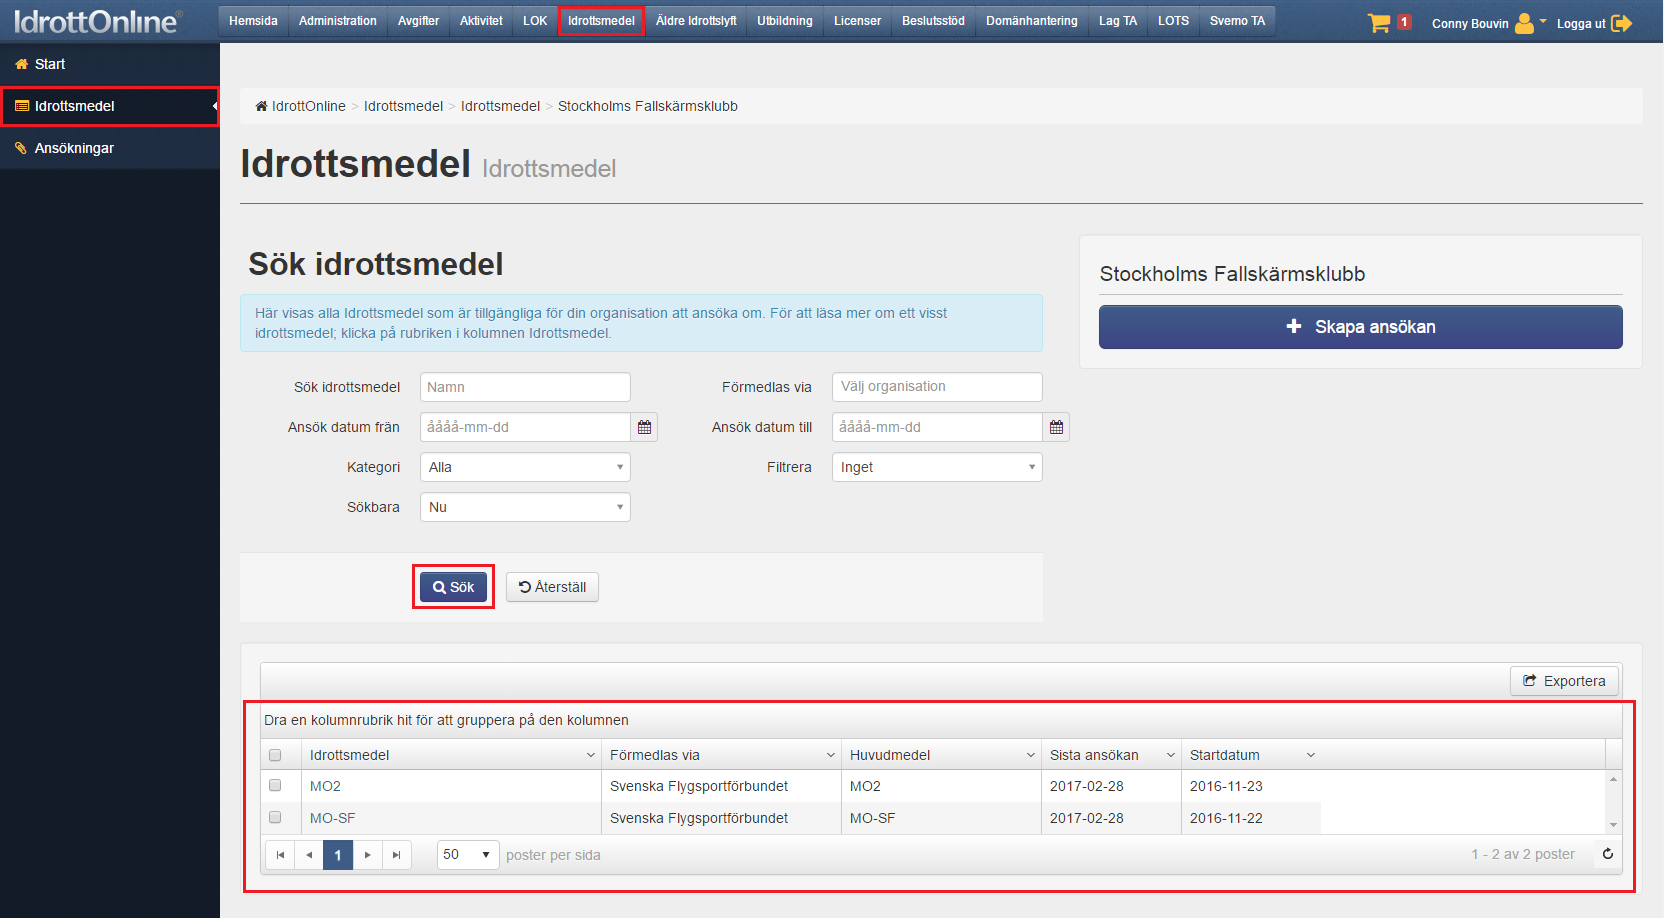Open the Domänhantering menu
1664x918 pixels.
(1032, 21)
